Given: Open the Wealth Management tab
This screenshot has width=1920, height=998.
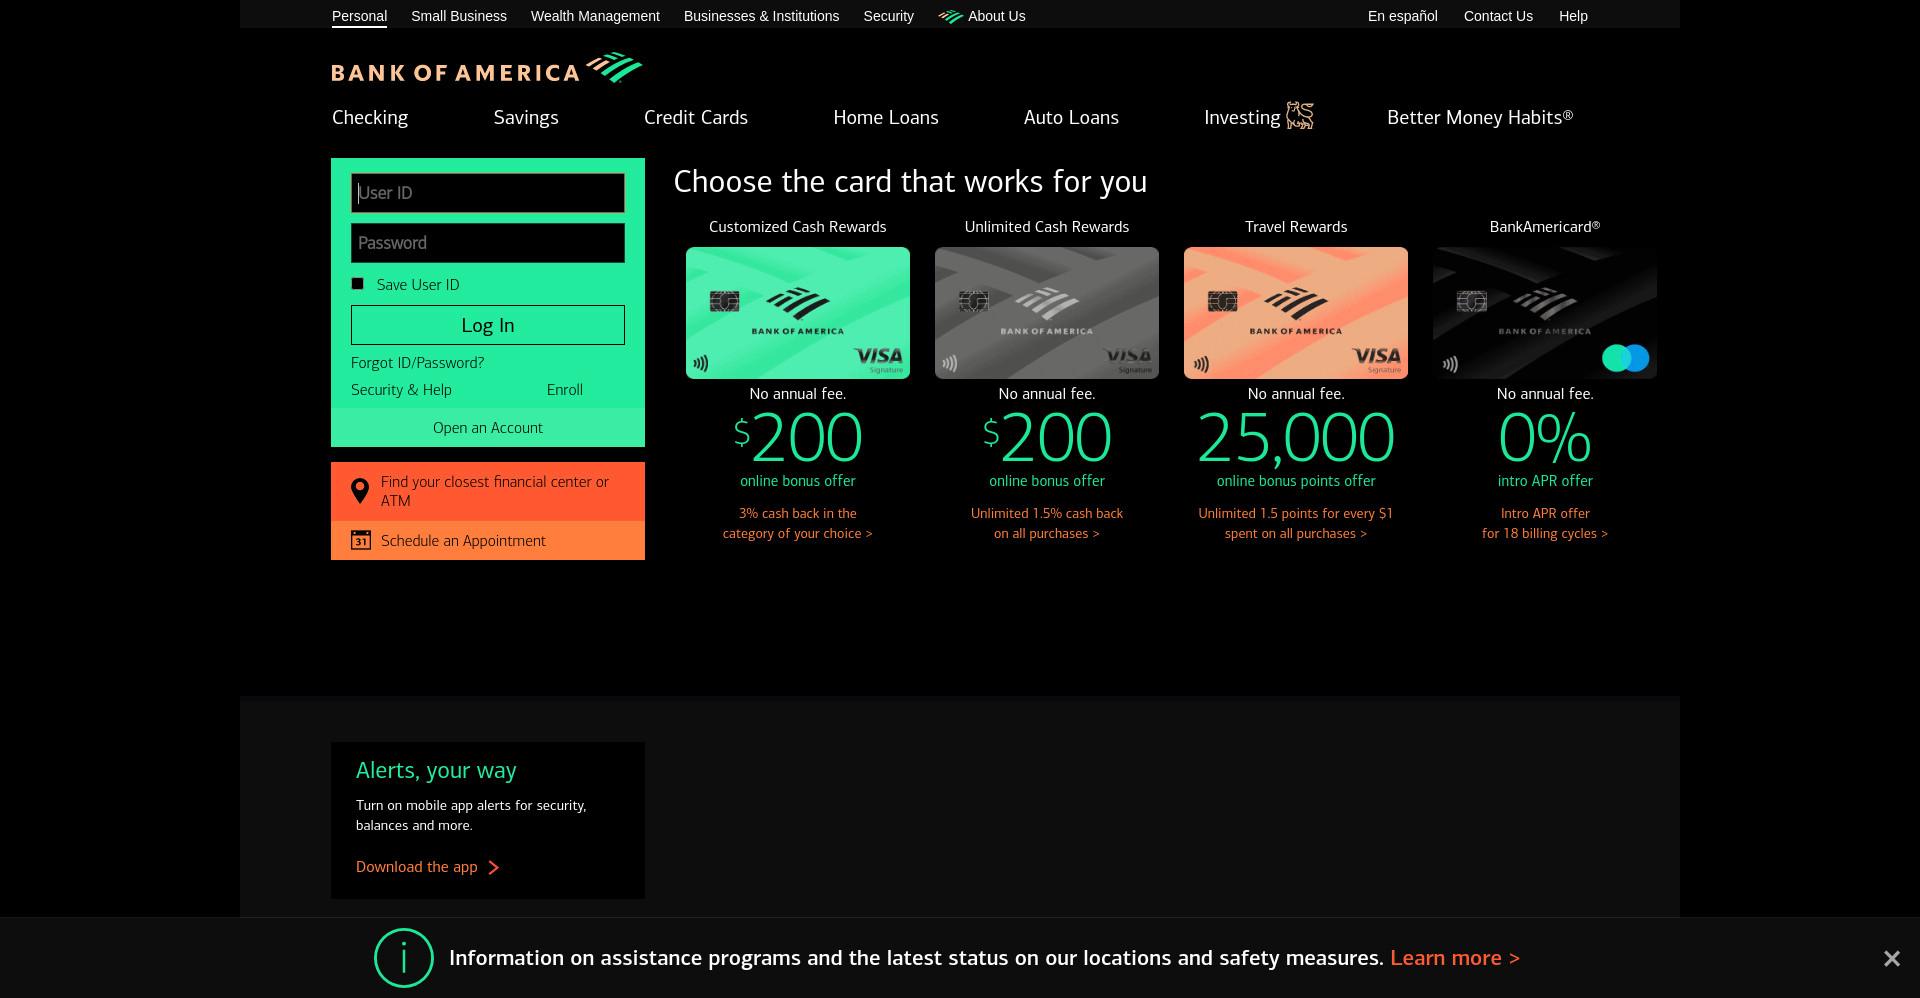Looking at the screenshot, I should click(595, 16).
